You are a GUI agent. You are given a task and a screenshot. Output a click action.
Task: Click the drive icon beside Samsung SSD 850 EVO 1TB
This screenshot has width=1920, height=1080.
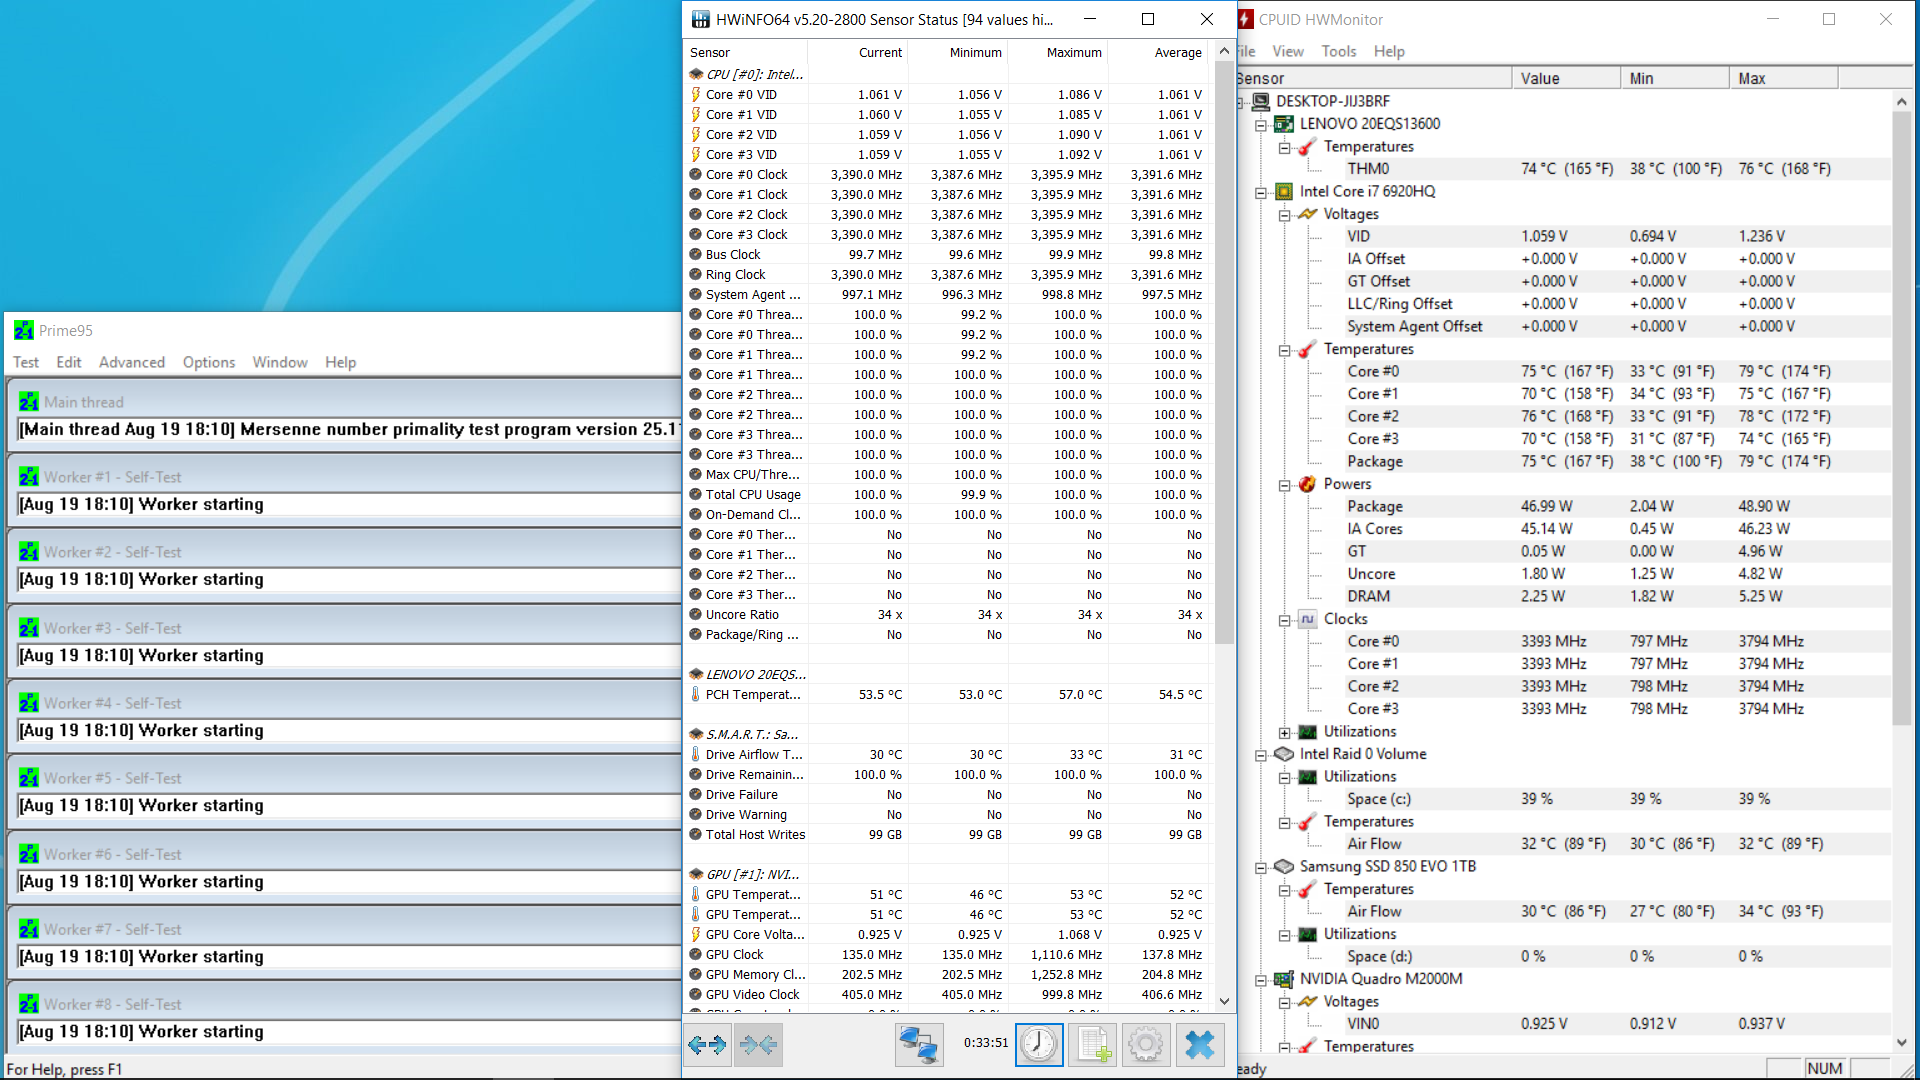[1284, 867]
